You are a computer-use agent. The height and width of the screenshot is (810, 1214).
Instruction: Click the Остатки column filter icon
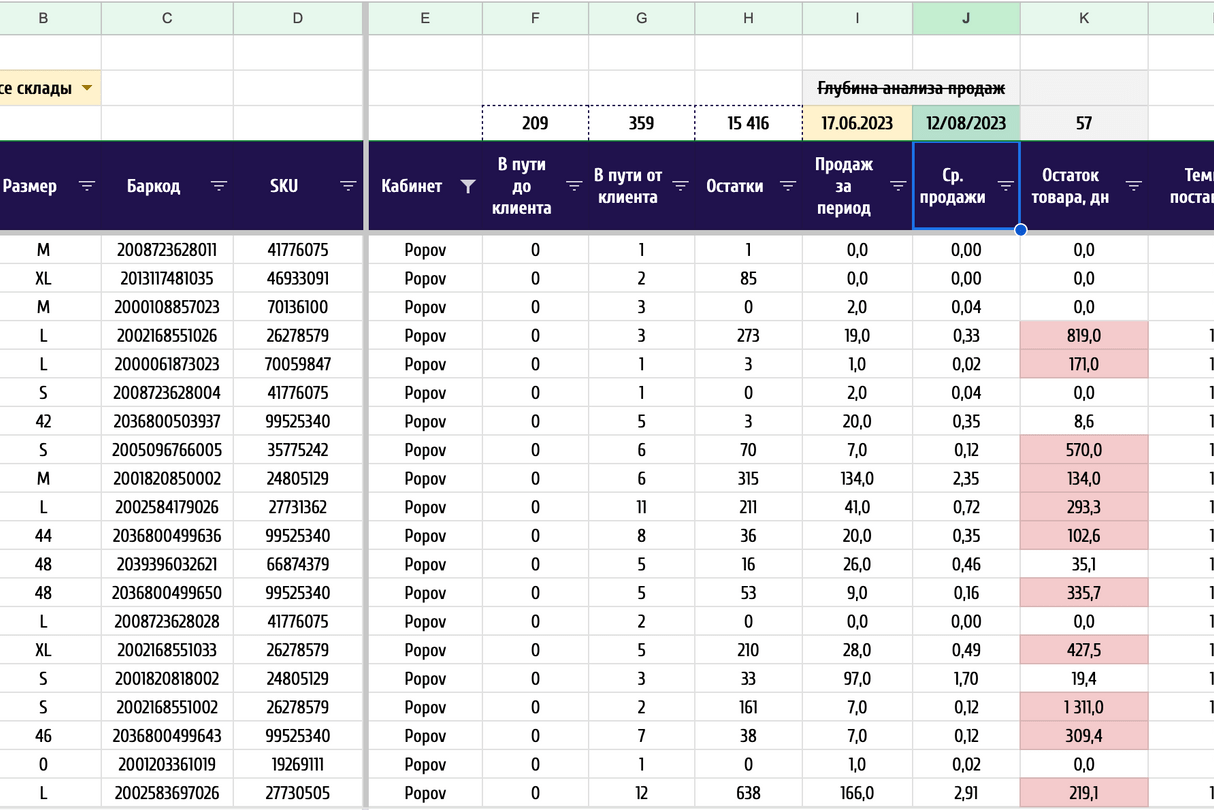tap(788, 186)
